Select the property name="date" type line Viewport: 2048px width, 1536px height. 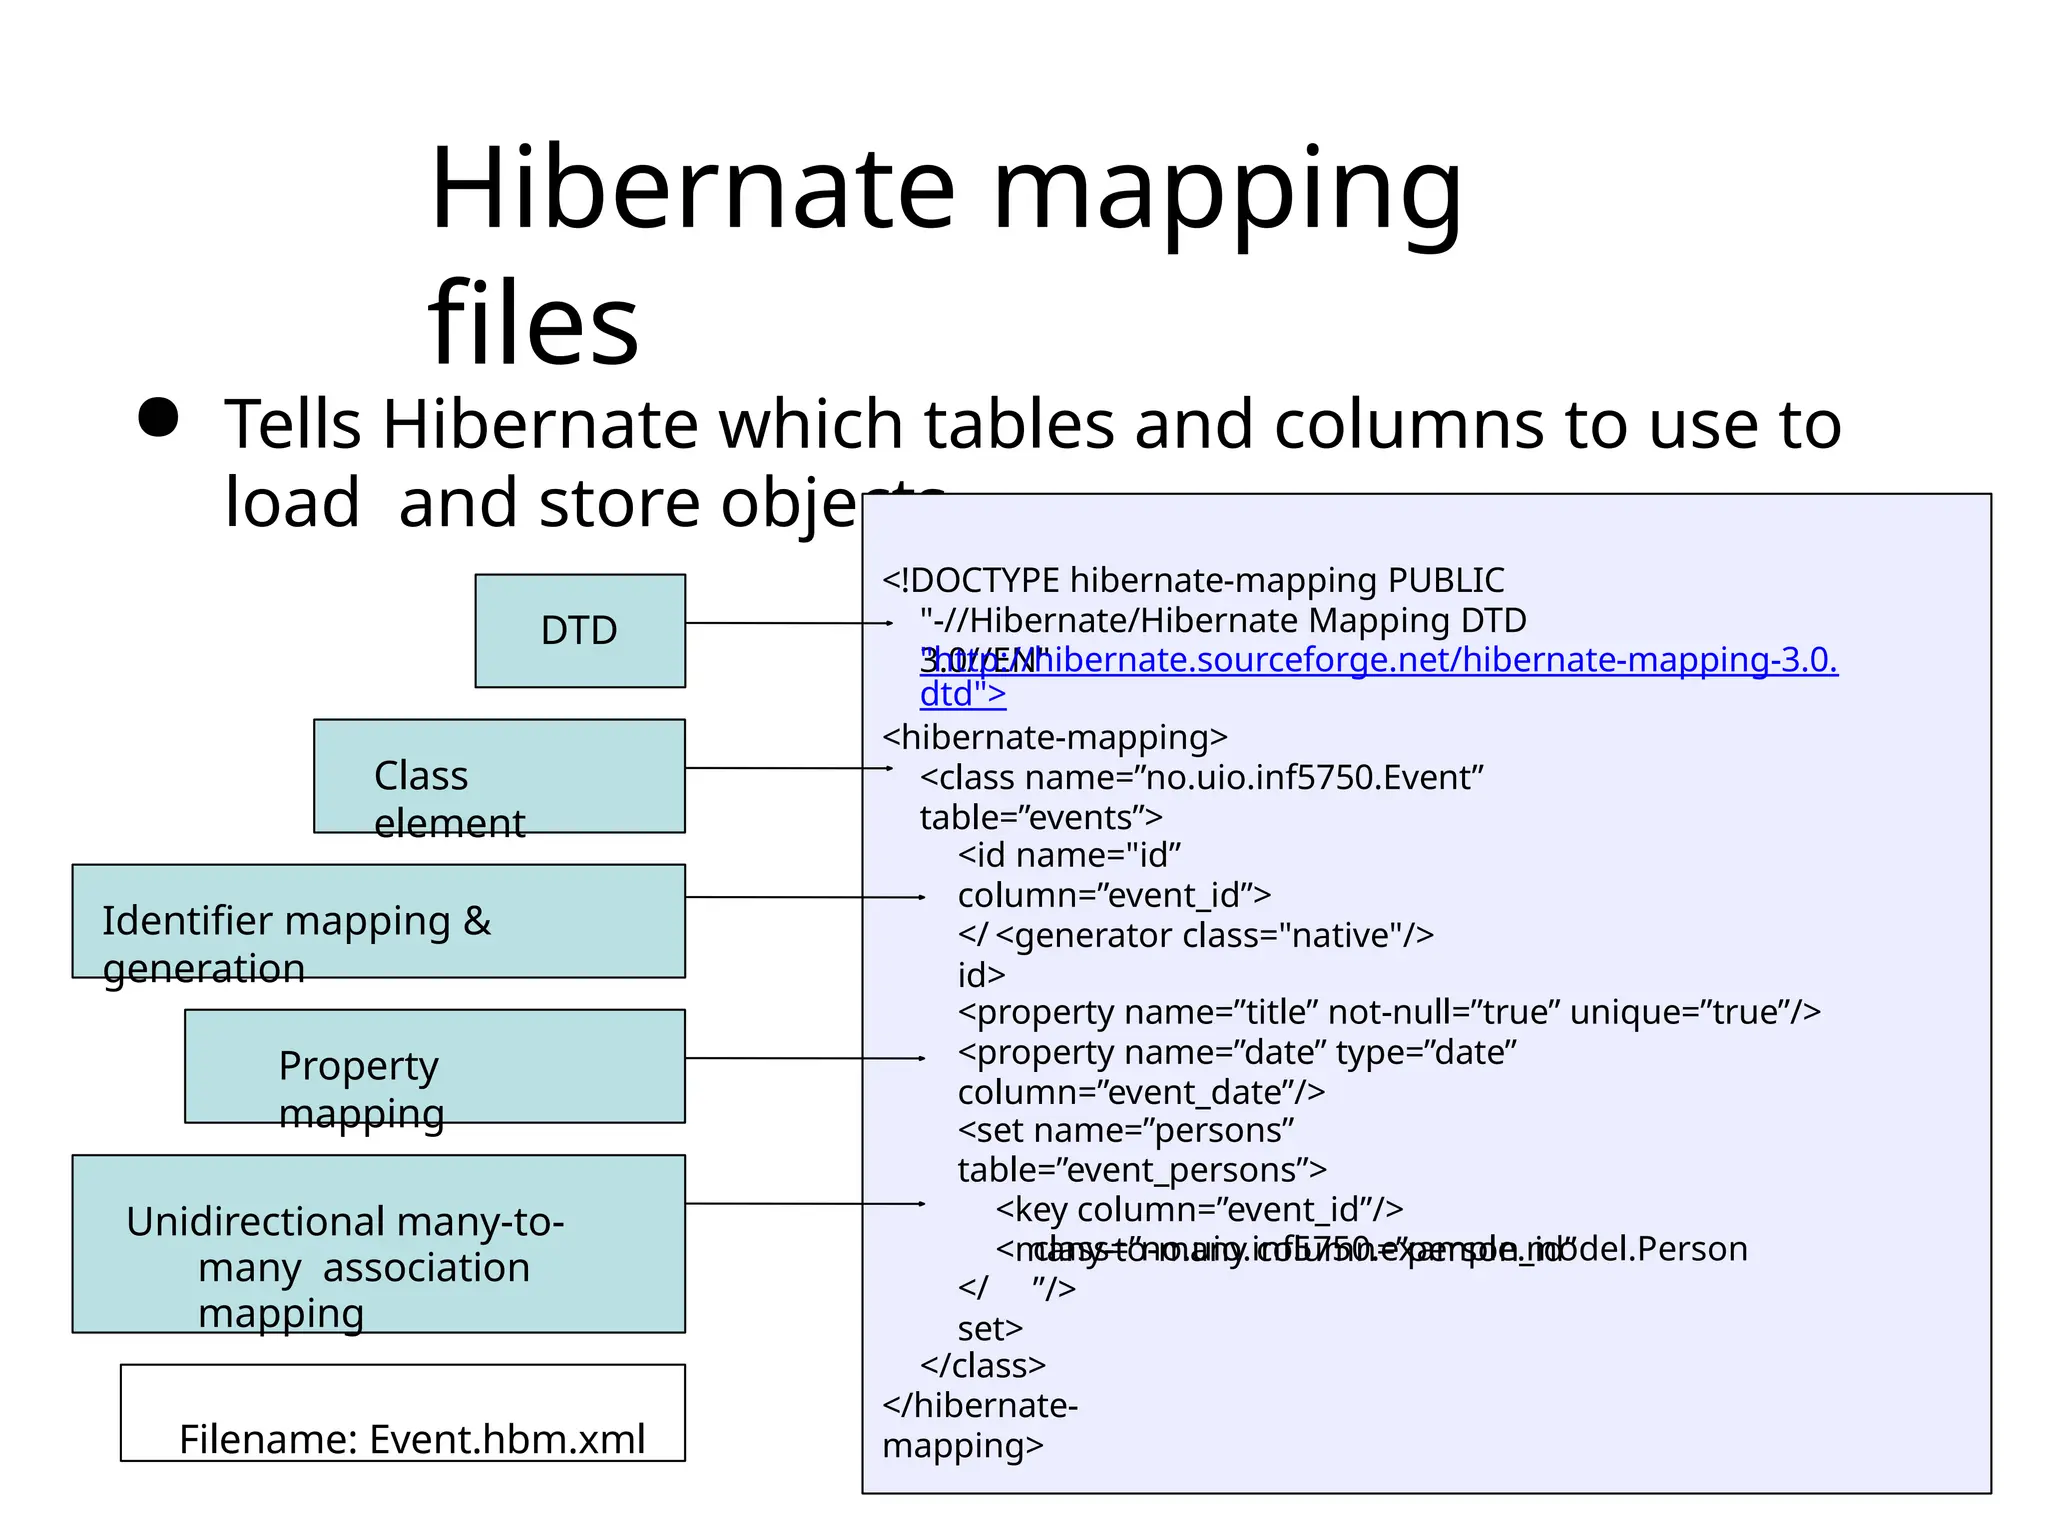click(1237, 1052)
